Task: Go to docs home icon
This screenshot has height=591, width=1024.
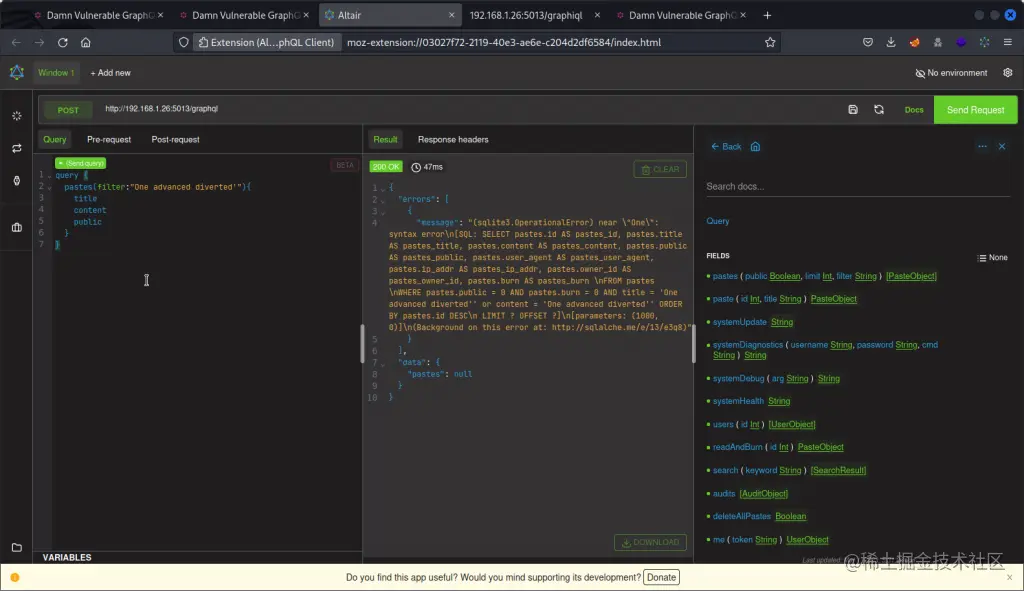Action: 756,146
